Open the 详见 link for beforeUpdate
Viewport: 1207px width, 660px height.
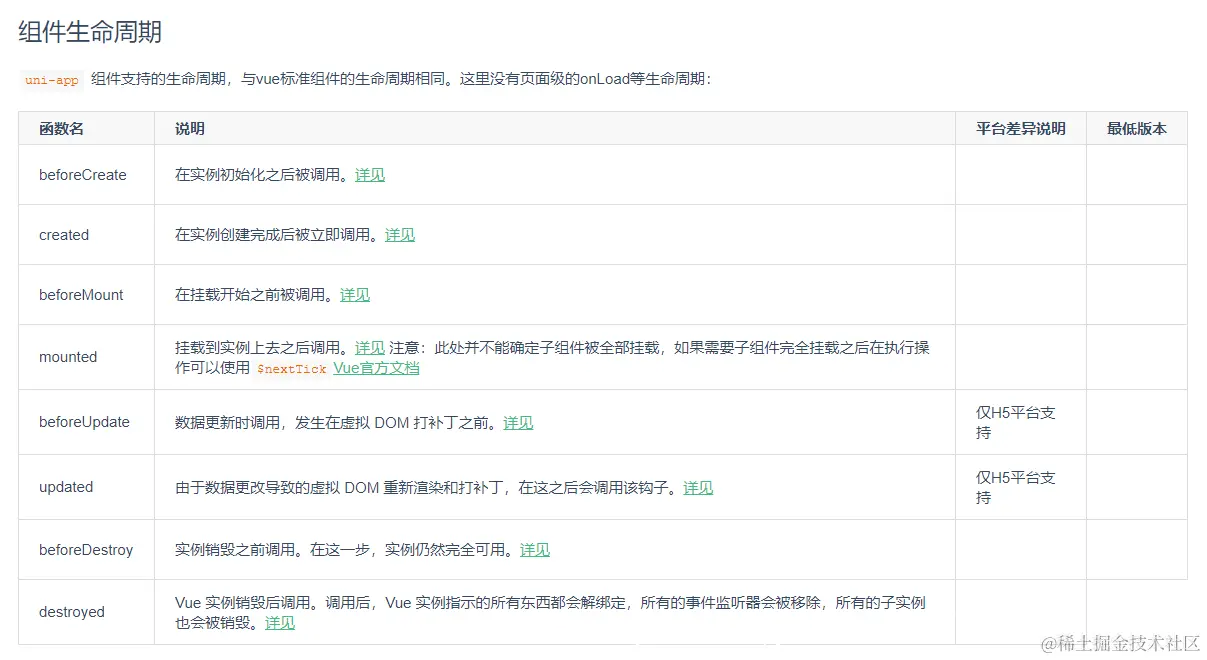tap(518, 422)
